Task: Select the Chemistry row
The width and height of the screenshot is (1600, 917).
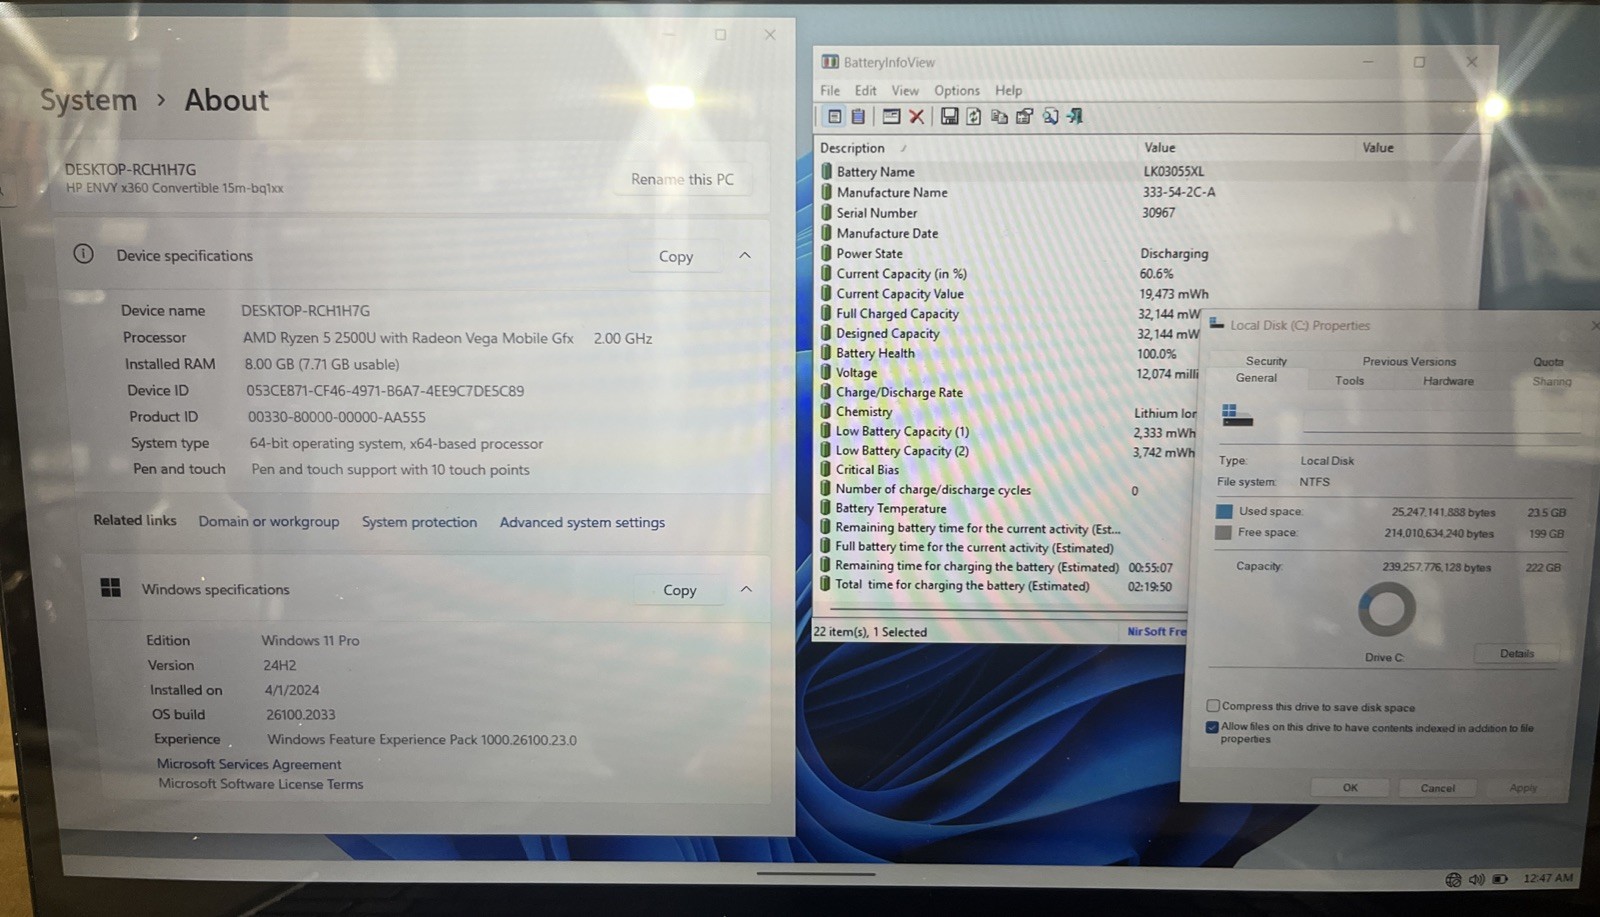Action: (x=1008, y=411)
